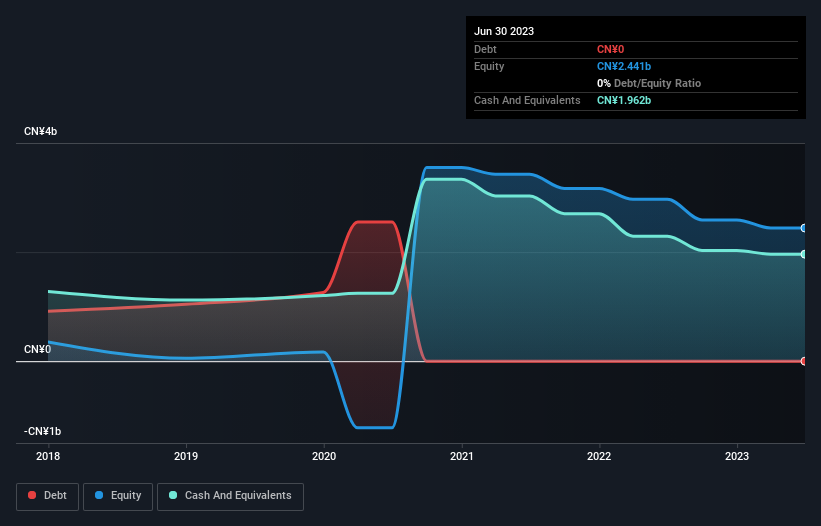Click the 2023 x-axis label

coord(737,456)
